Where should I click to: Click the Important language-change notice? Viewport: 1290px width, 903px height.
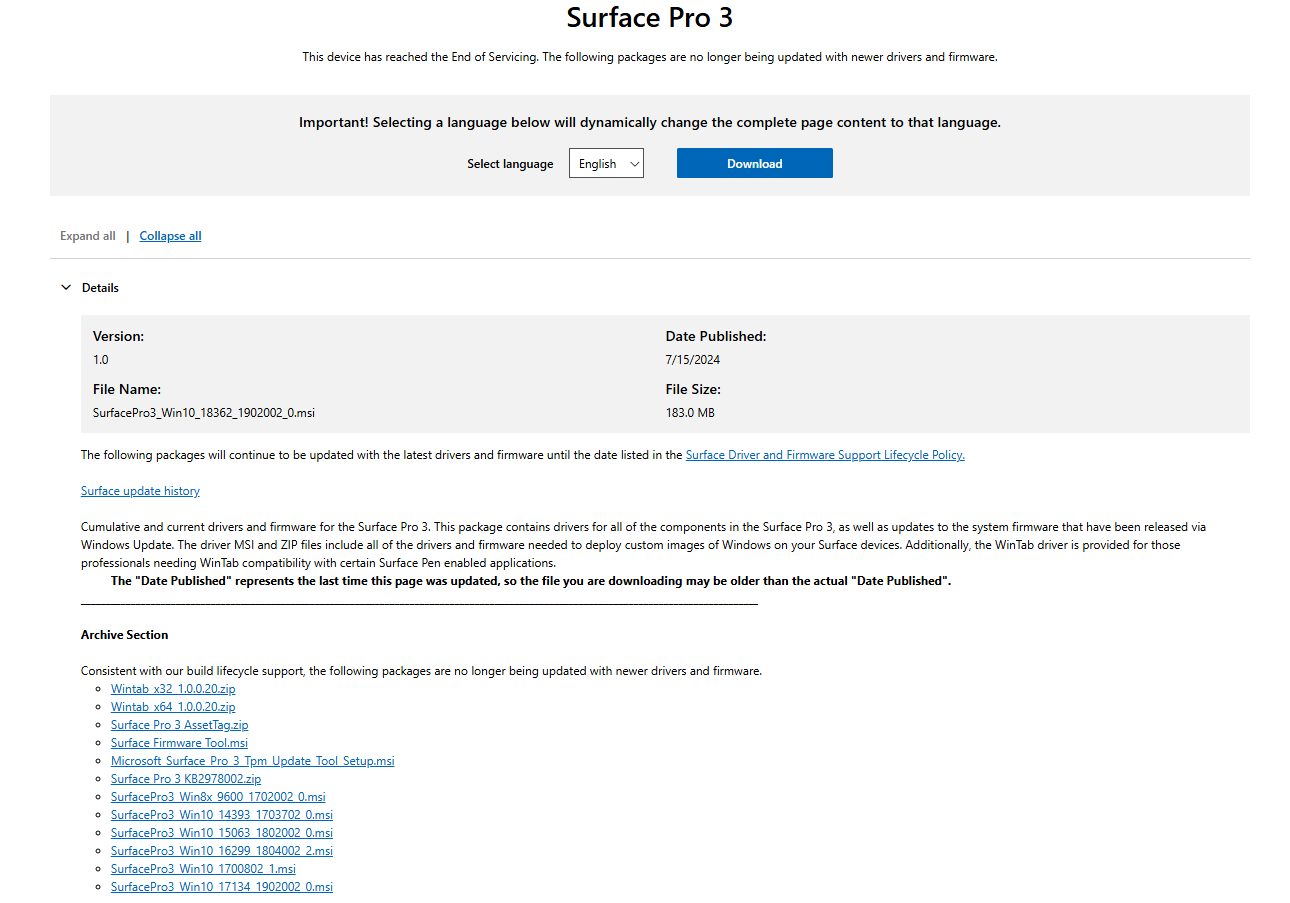pos(650,123)
